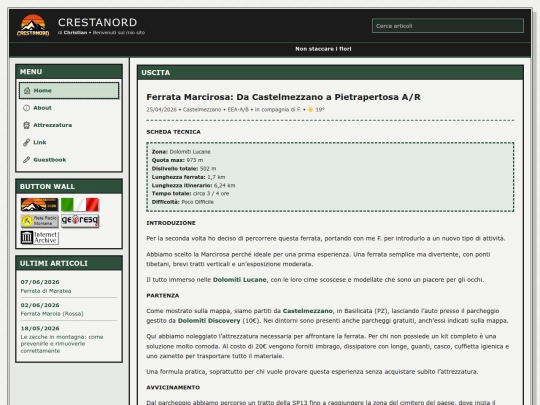Image resolution: width=540 pixels, height=405 pixels.
Task: Click the AVVICINAMENTO heading
Action: [x=173, y=387]
